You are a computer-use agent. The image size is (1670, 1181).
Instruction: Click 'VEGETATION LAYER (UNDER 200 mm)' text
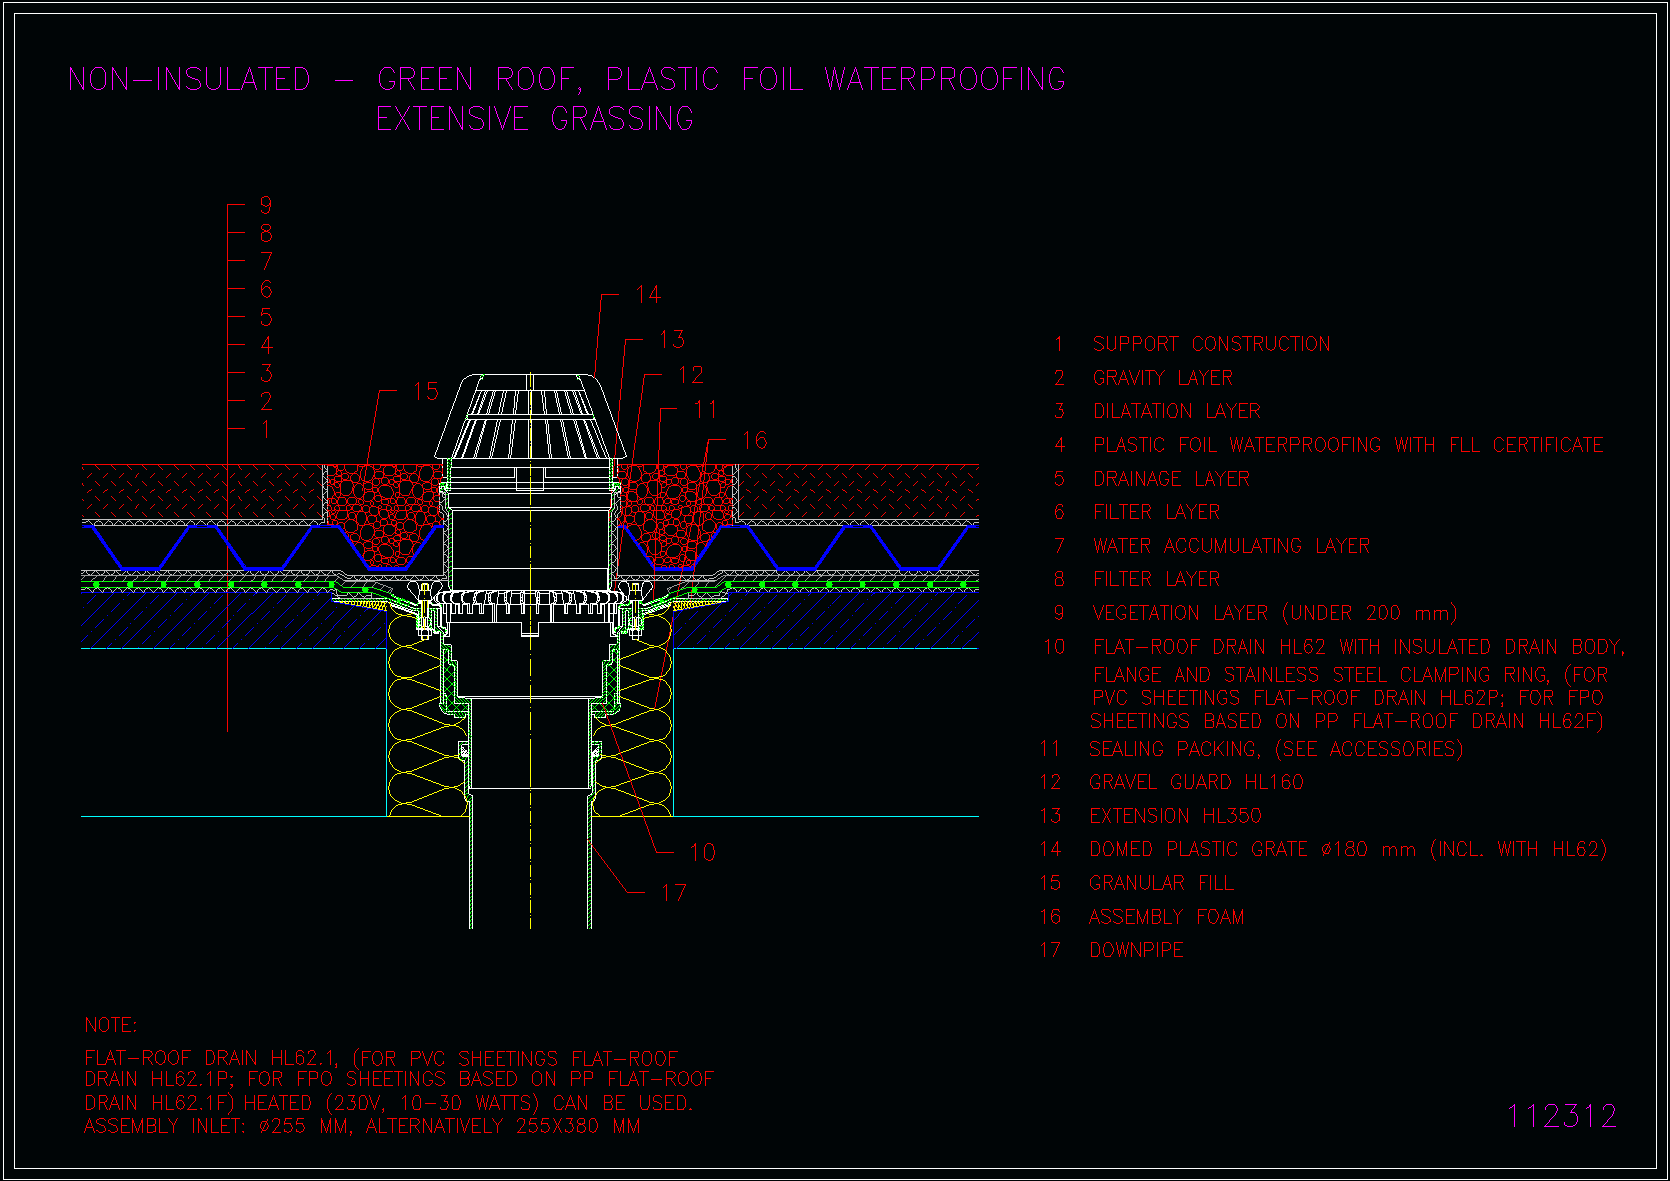click(1275, 613)
